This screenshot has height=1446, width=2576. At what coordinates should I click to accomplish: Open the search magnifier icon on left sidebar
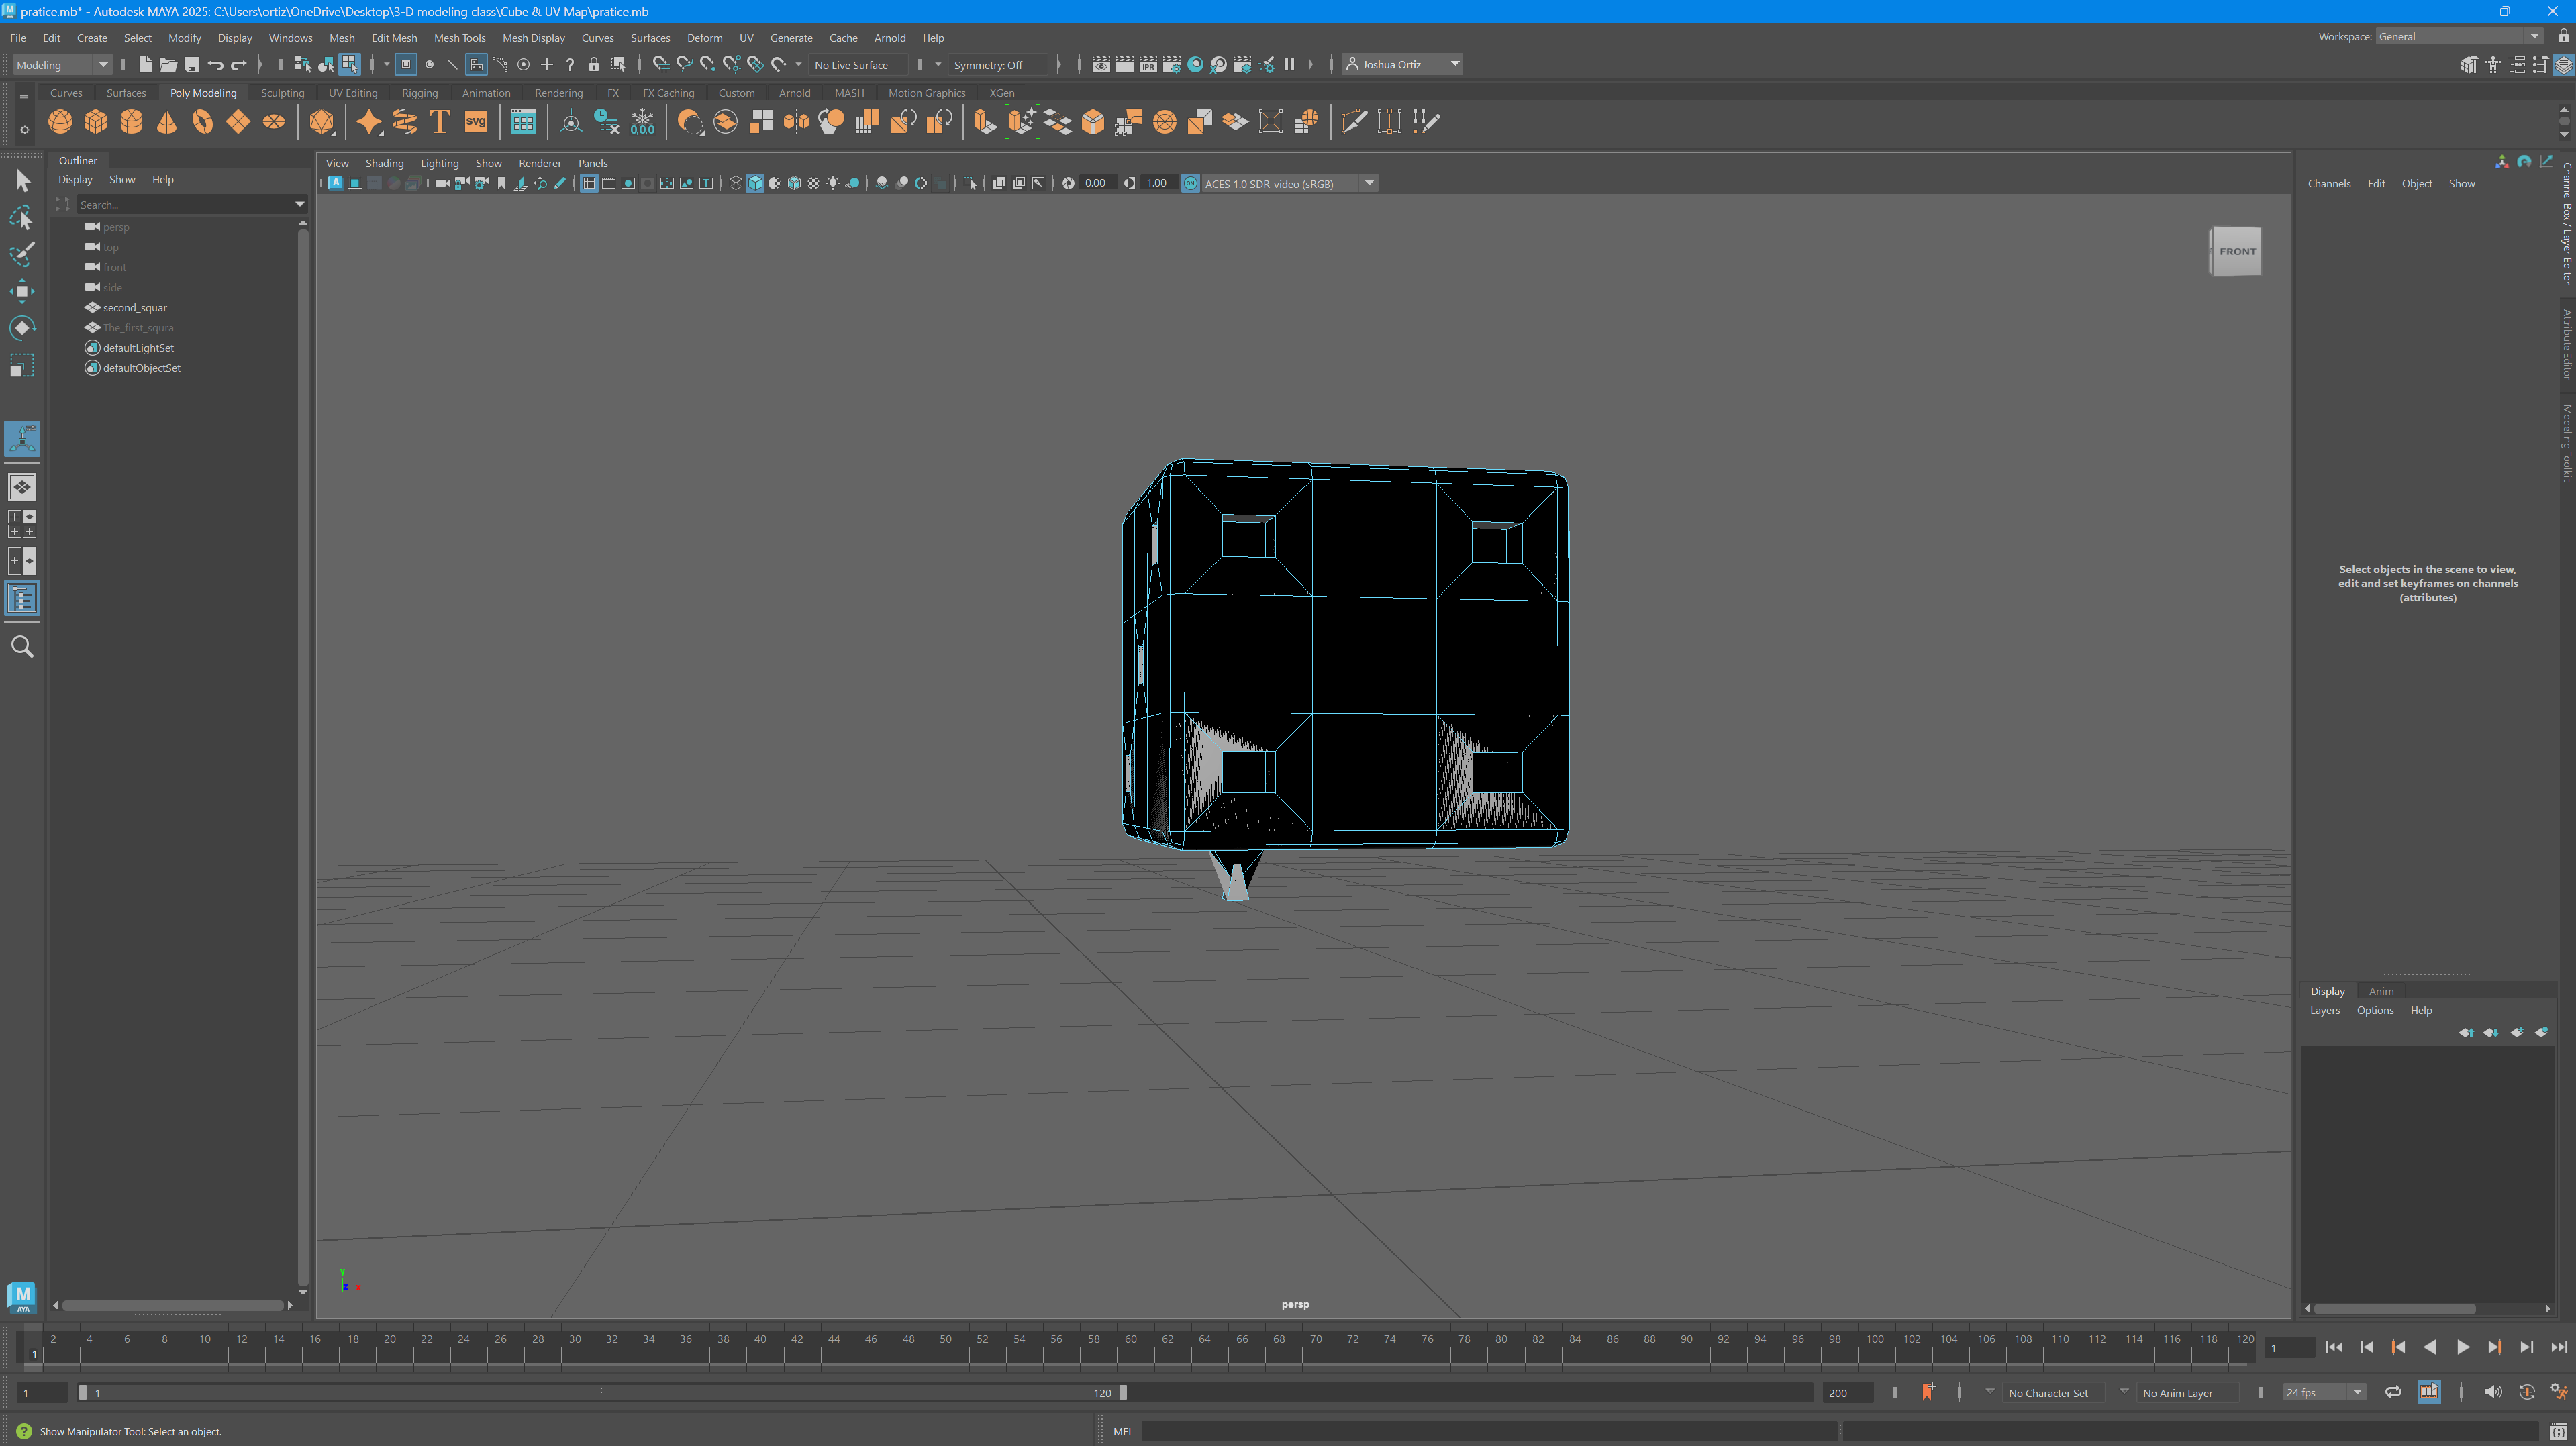pyautogui.click(x=21, y=647)
